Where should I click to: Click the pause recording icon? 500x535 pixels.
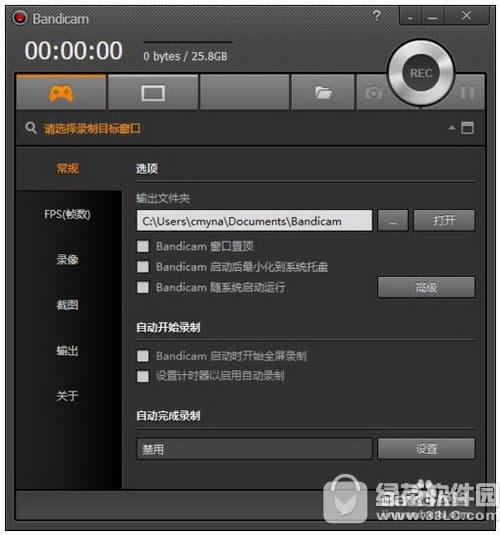pyautogui.click(x=467, y=93)
